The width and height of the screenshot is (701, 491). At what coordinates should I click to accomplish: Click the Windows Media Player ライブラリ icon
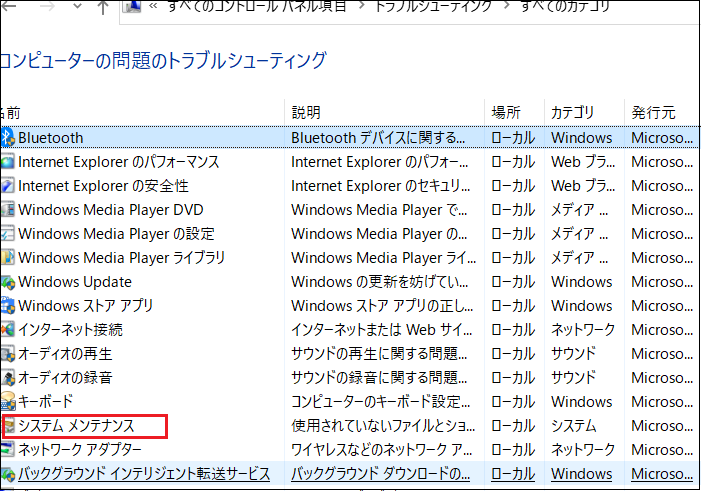[x=7, y=258]
